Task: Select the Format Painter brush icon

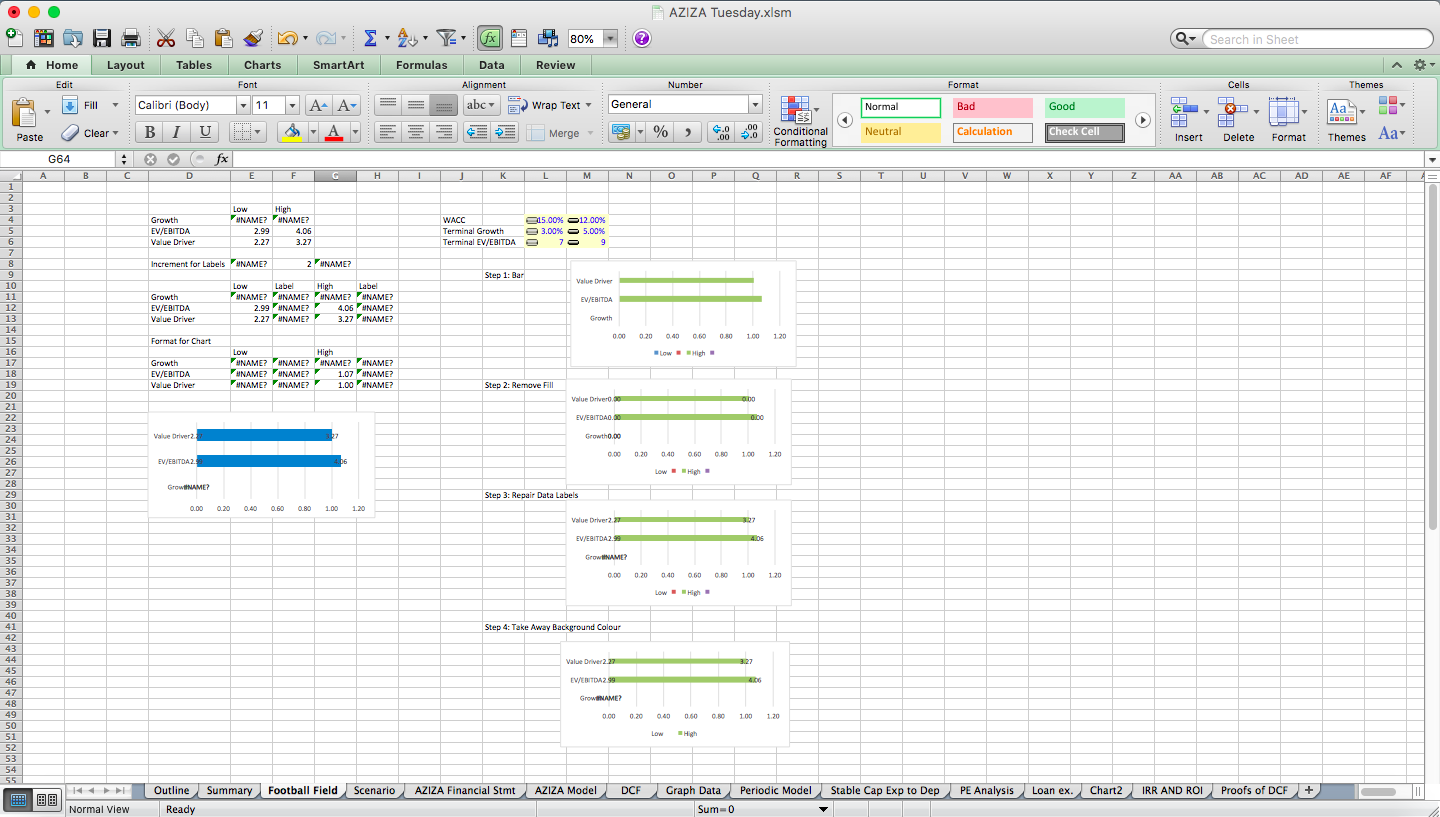Action: tap(253, 37)
